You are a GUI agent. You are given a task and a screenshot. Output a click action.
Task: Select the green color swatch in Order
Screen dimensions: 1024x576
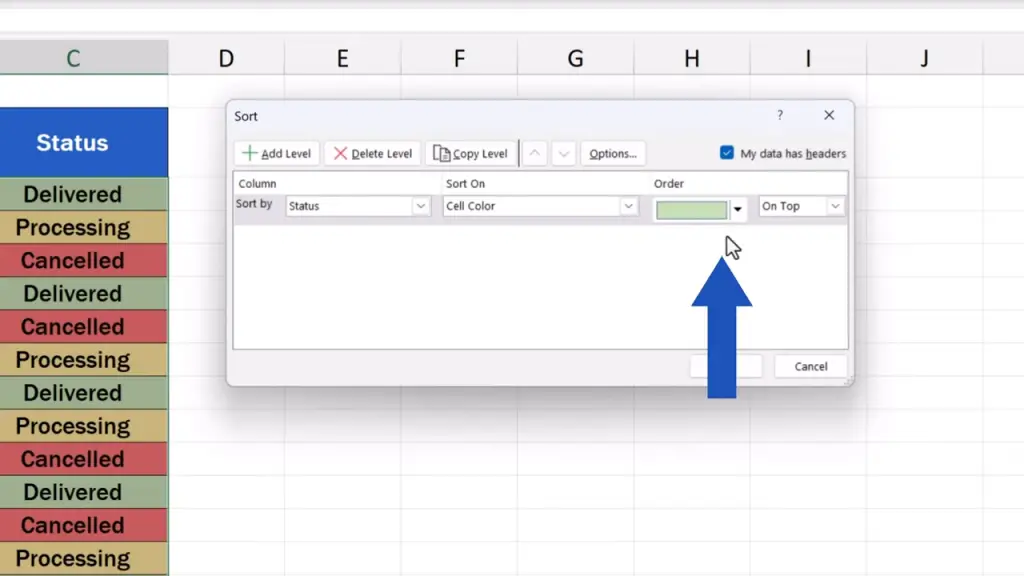691,209
